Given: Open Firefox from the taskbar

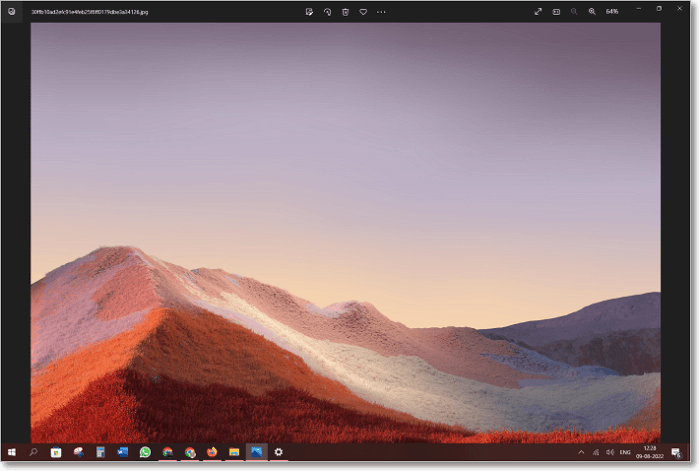Looking at the screenshot, I should tap(212, 452).
